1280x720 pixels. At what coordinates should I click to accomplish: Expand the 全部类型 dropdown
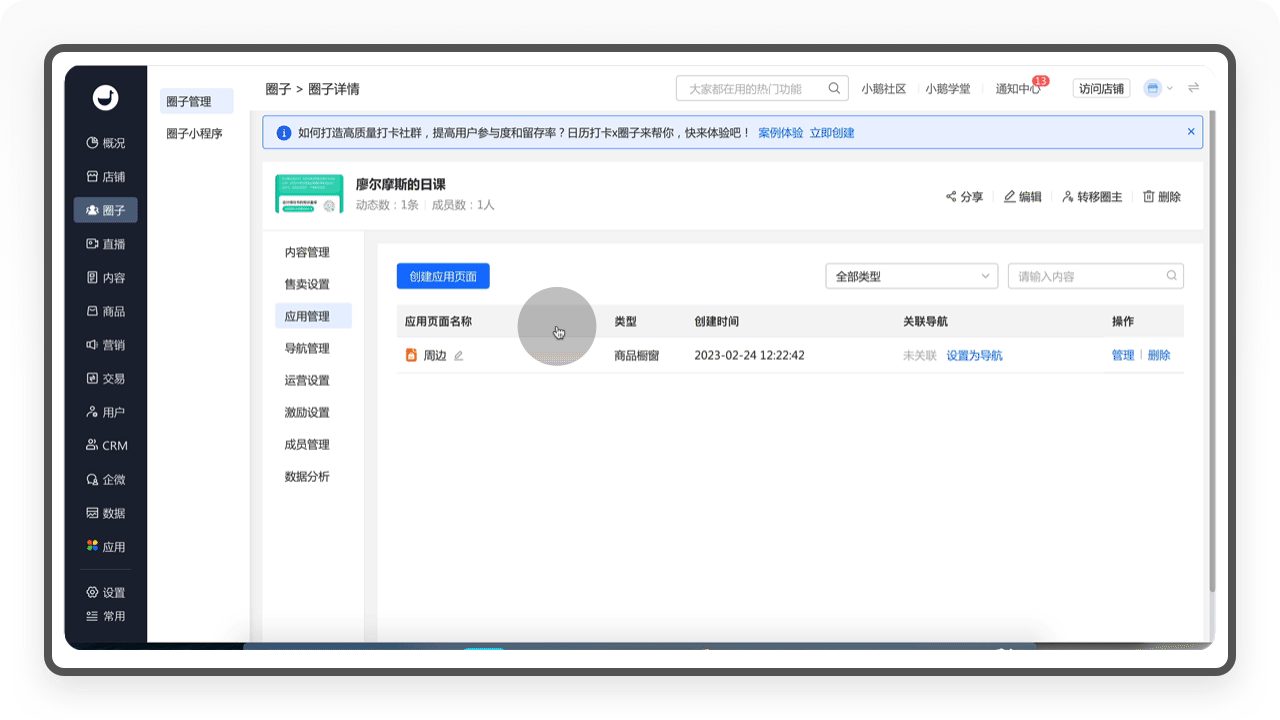click(x=912, y=276)
